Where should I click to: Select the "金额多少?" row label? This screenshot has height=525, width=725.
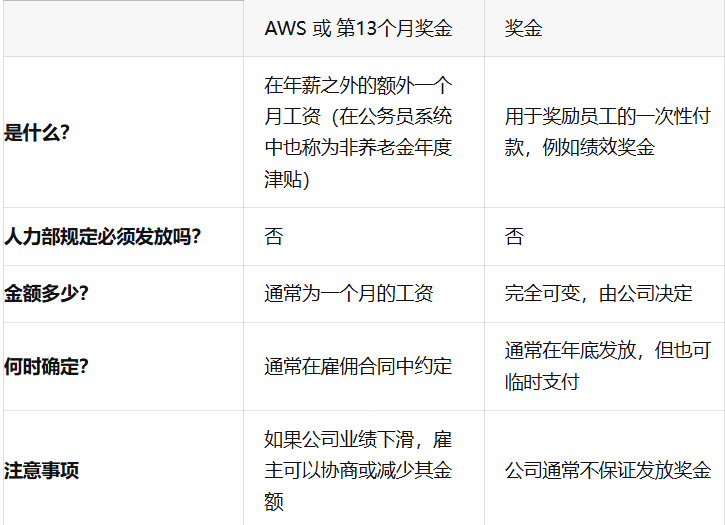coord(46,294)
